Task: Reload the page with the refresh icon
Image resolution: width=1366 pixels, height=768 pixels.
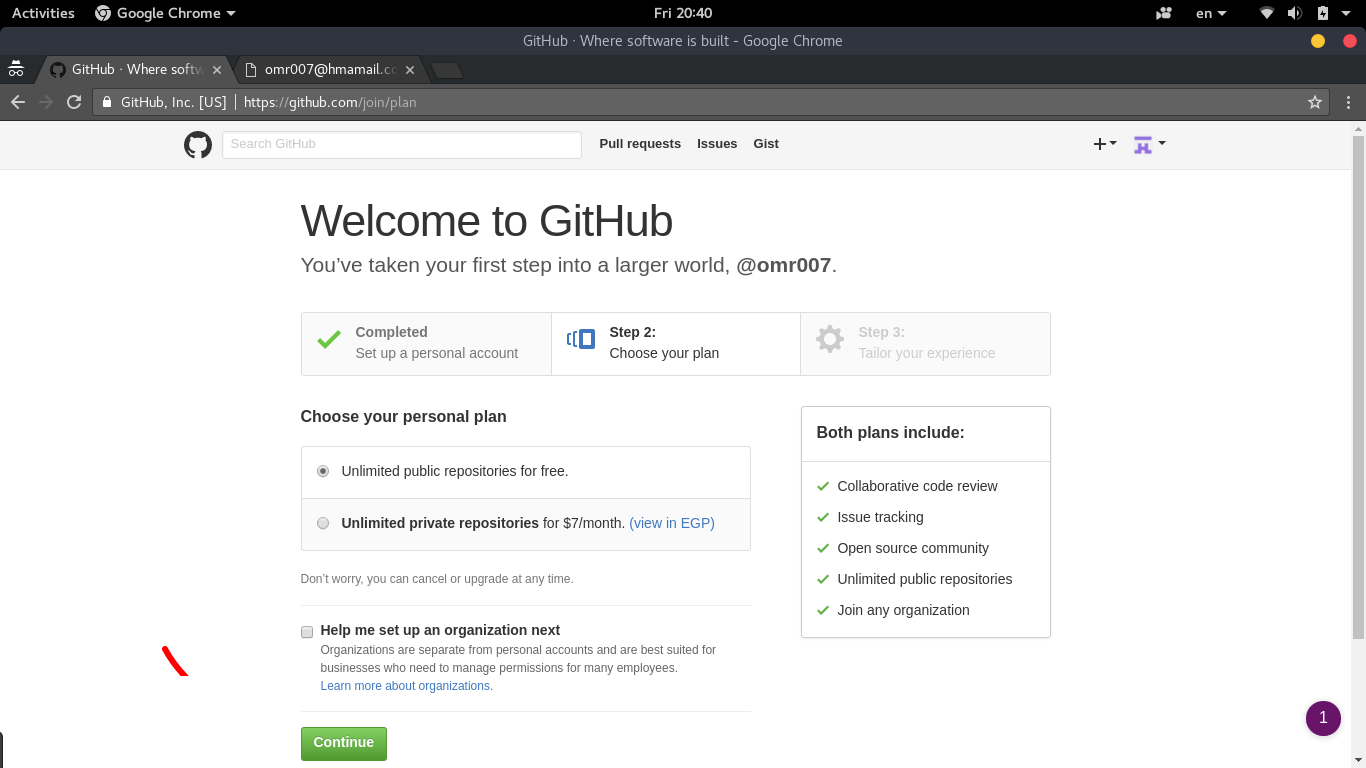Action: pyautogui.click(x=73, y=102)
